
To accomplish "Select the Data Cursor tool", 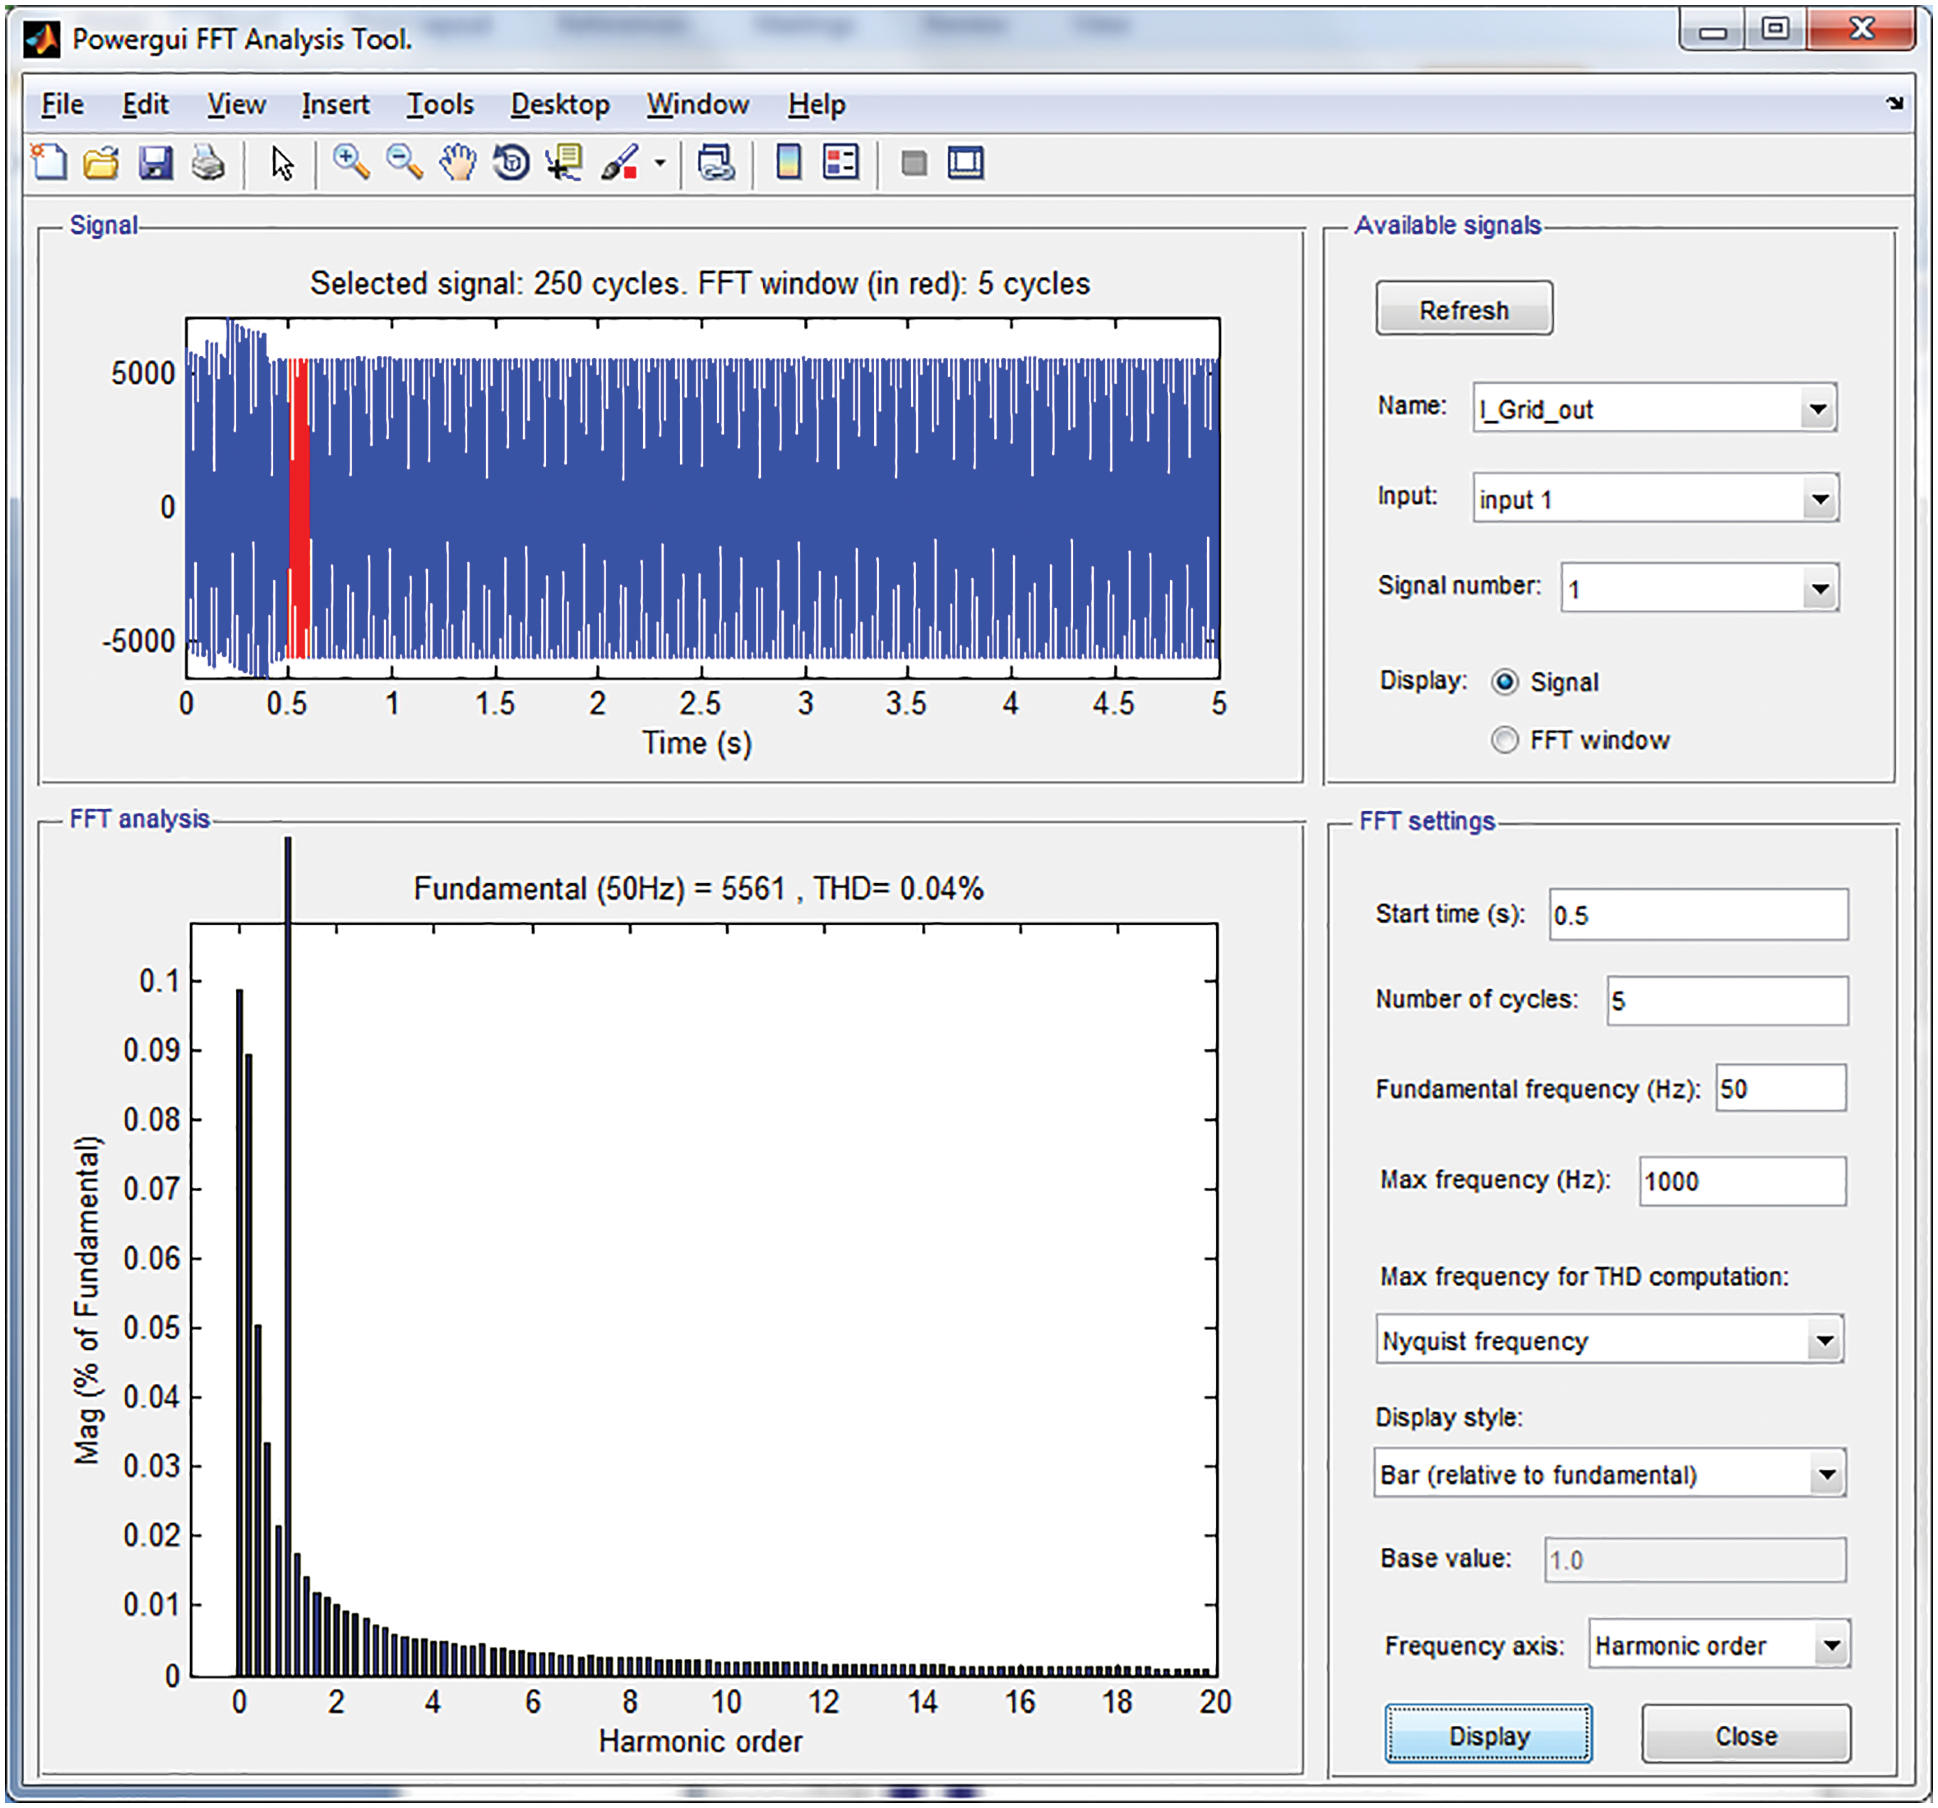I will pos(565,162).
